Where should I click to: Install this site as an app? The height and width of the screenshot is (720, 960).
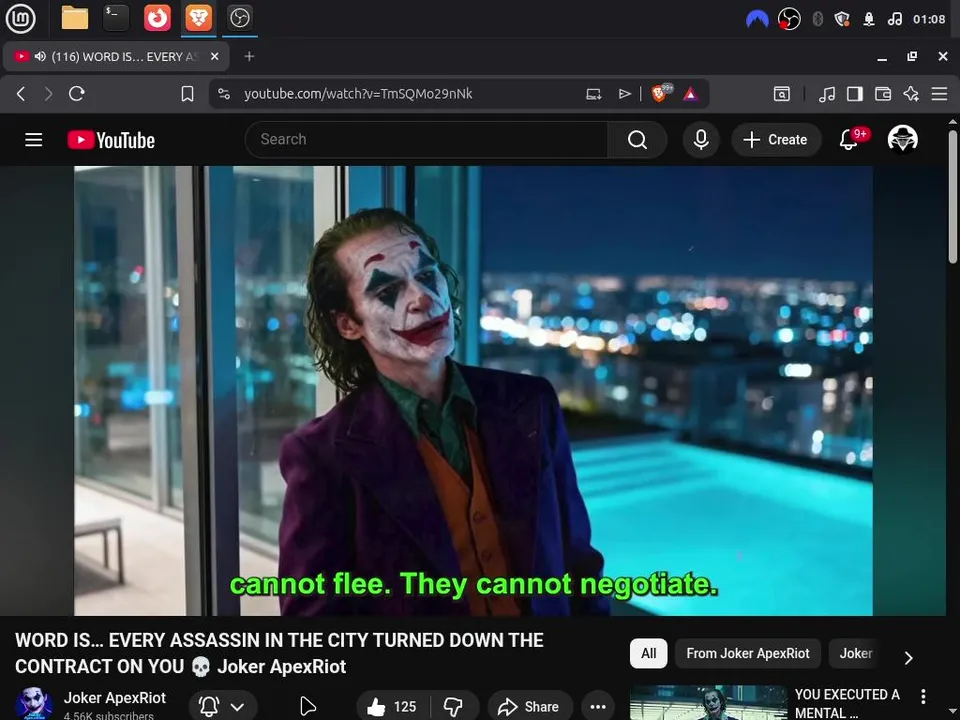coord(593,94)
